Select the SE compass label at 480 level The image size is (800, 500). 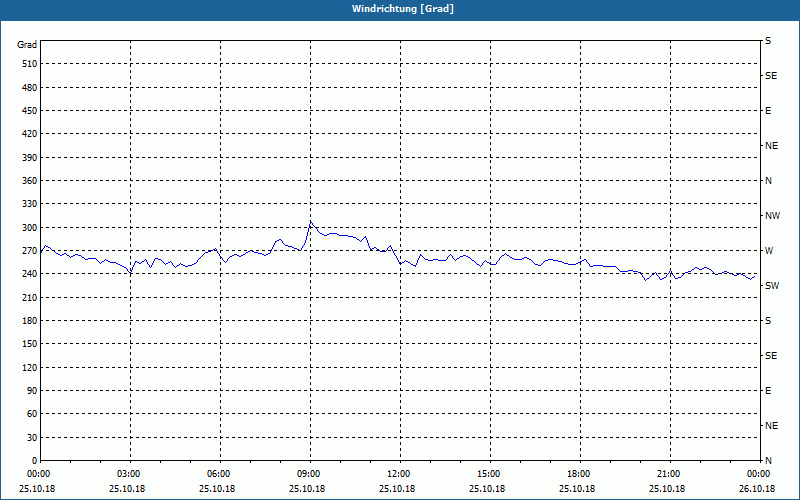coord(771,76)
